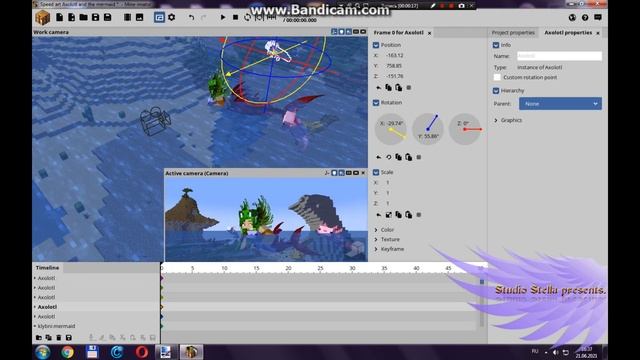Jump to frame 20 on timeline ruler
The width and height of the screenshot is (640, 360).
click(x=288, y=268)
